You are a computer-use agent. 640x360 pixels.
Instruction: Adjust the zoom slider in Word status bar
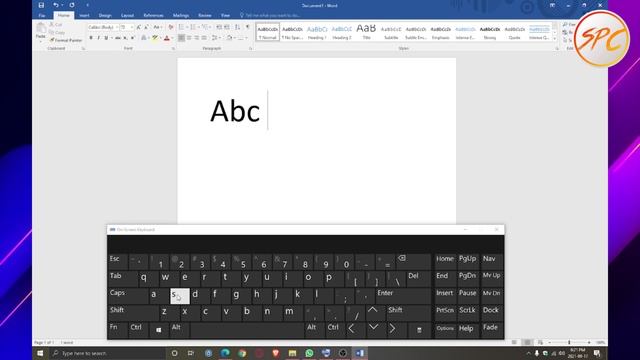tap(569, 343)
